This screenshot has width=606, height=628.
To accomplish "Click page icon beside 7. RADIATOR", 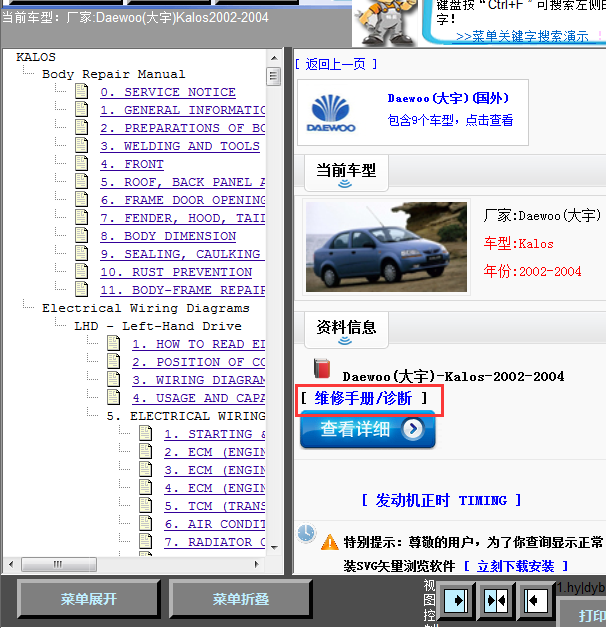I will 146,542.
